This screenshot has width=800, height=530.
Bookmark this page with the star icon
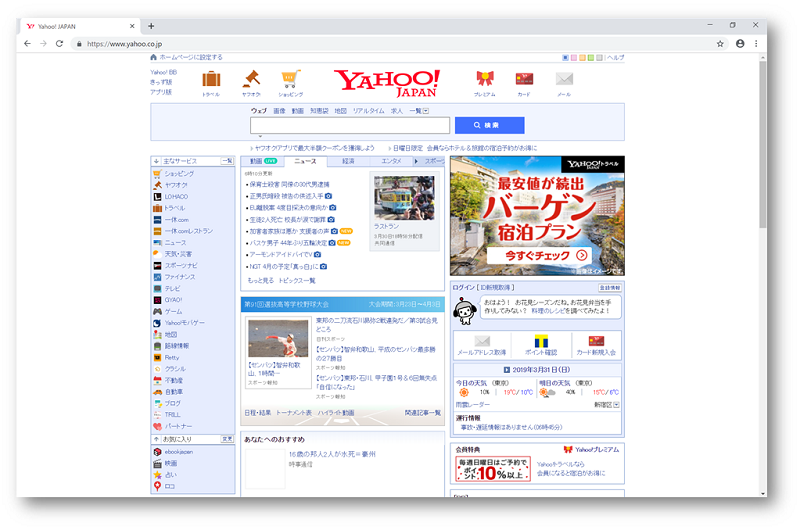coord(720,44)
